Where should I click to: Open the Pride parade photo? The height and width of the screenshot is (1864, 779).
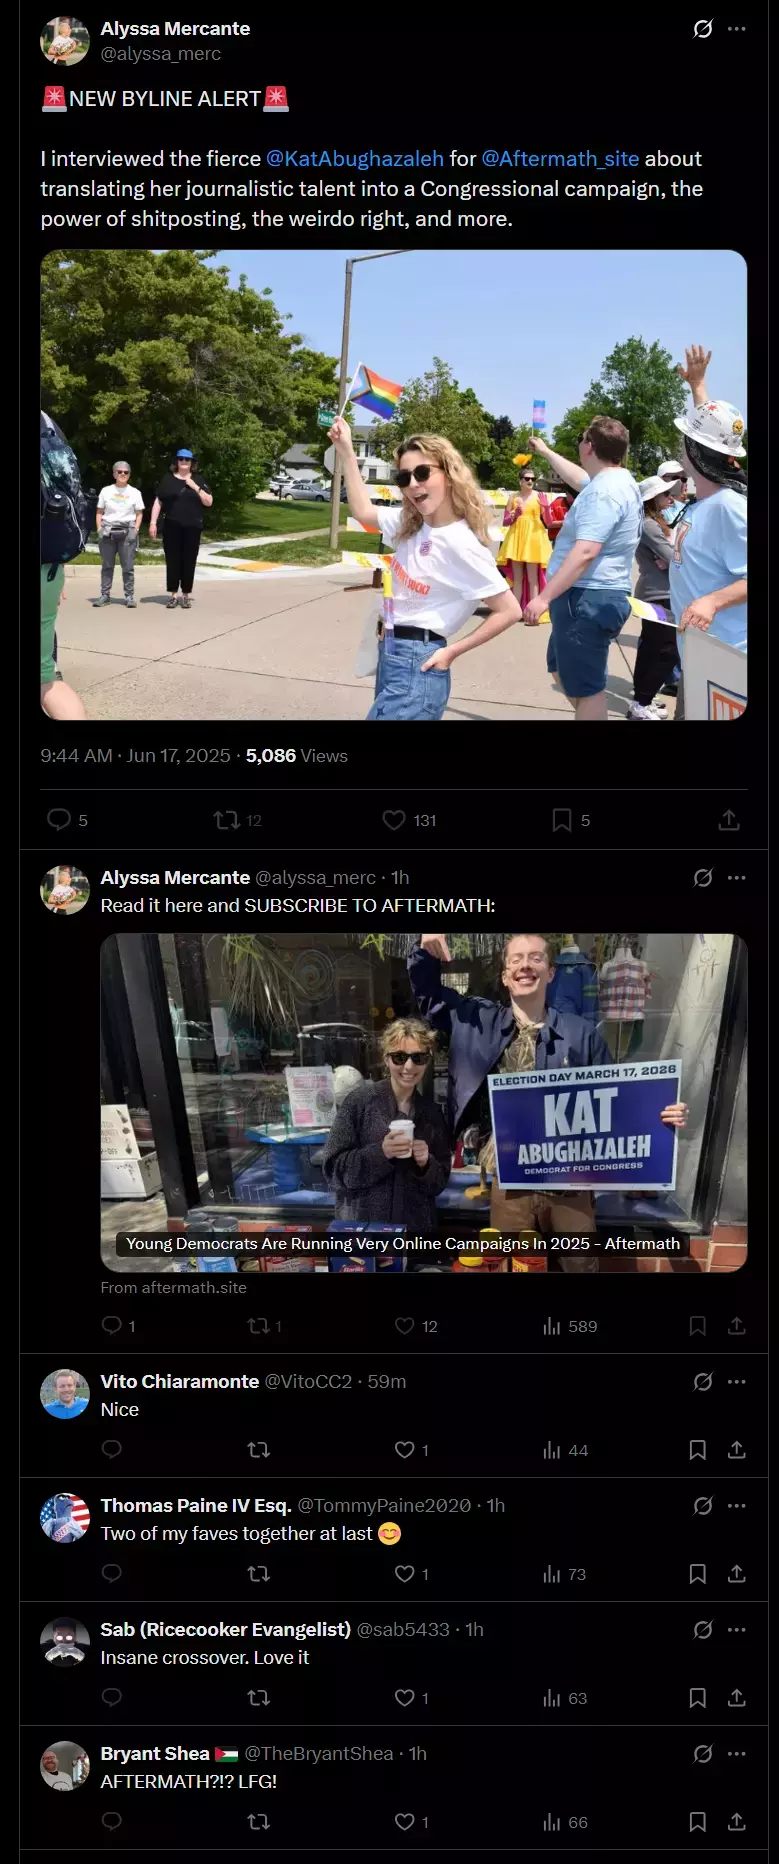pos(394,485)
